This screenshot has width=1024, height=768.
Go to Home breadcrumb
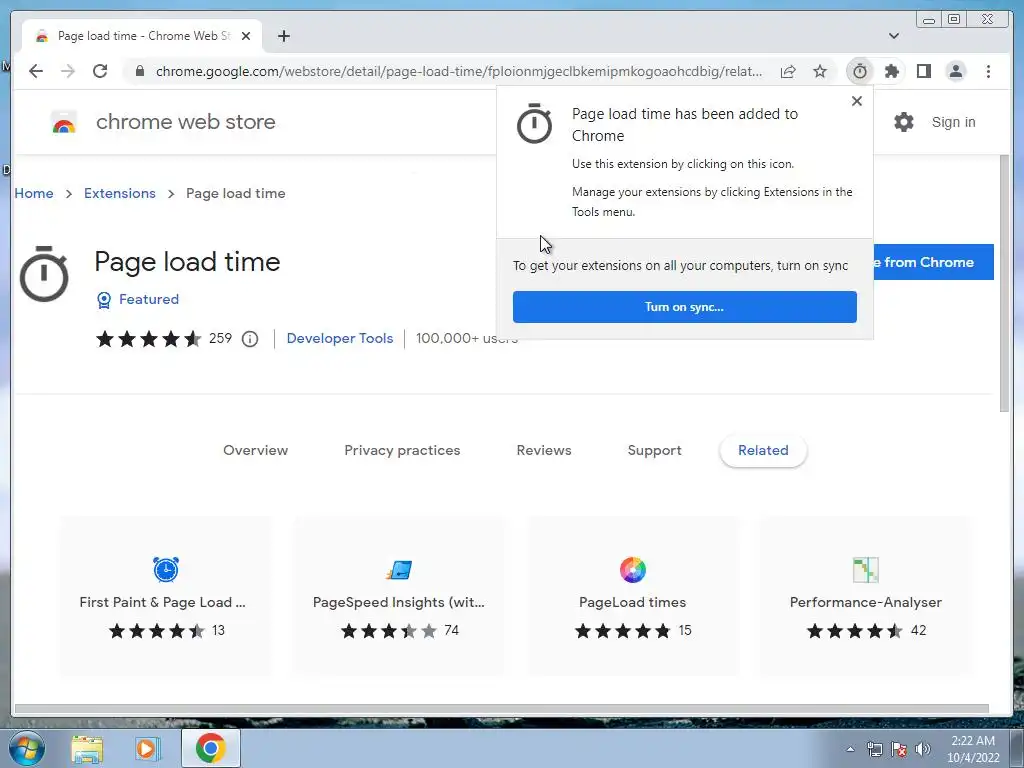pyautogui.click(x=34, y=193)
